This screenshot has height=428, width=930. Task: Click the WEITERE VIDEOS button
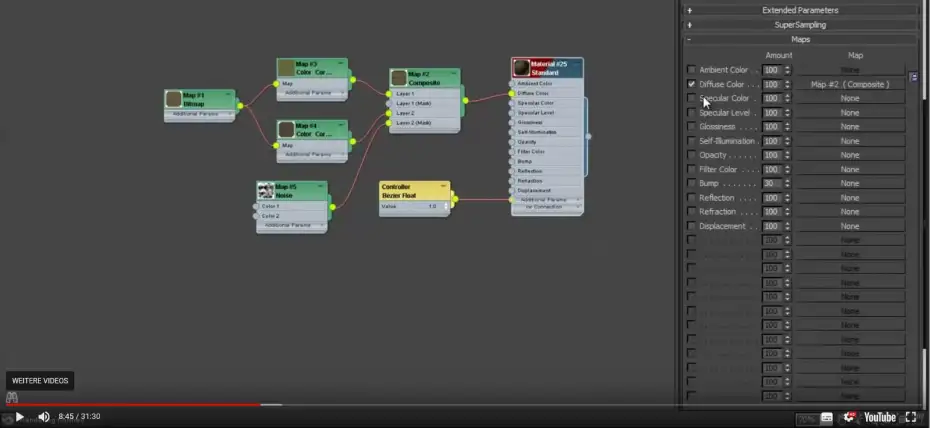click(x=40, y=381)
